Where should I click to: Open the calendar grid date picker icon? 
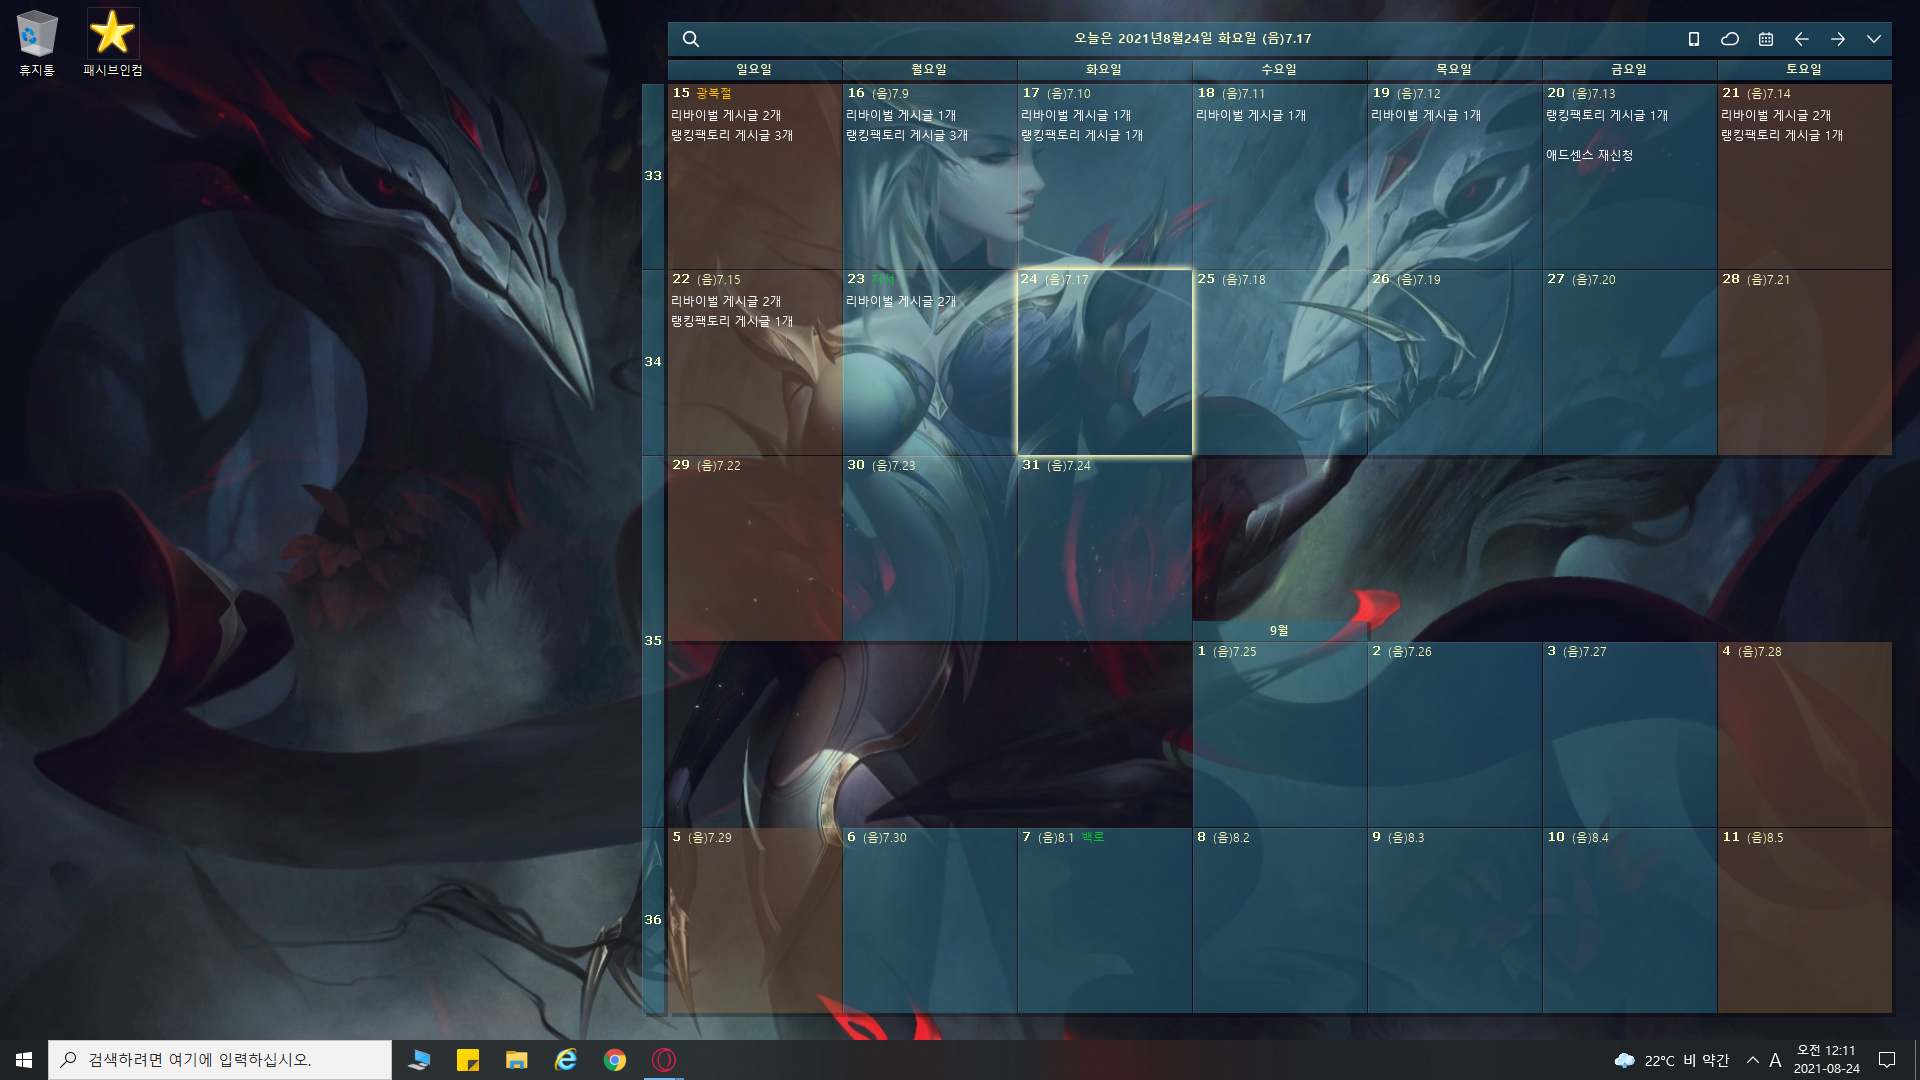(1766, 39)
